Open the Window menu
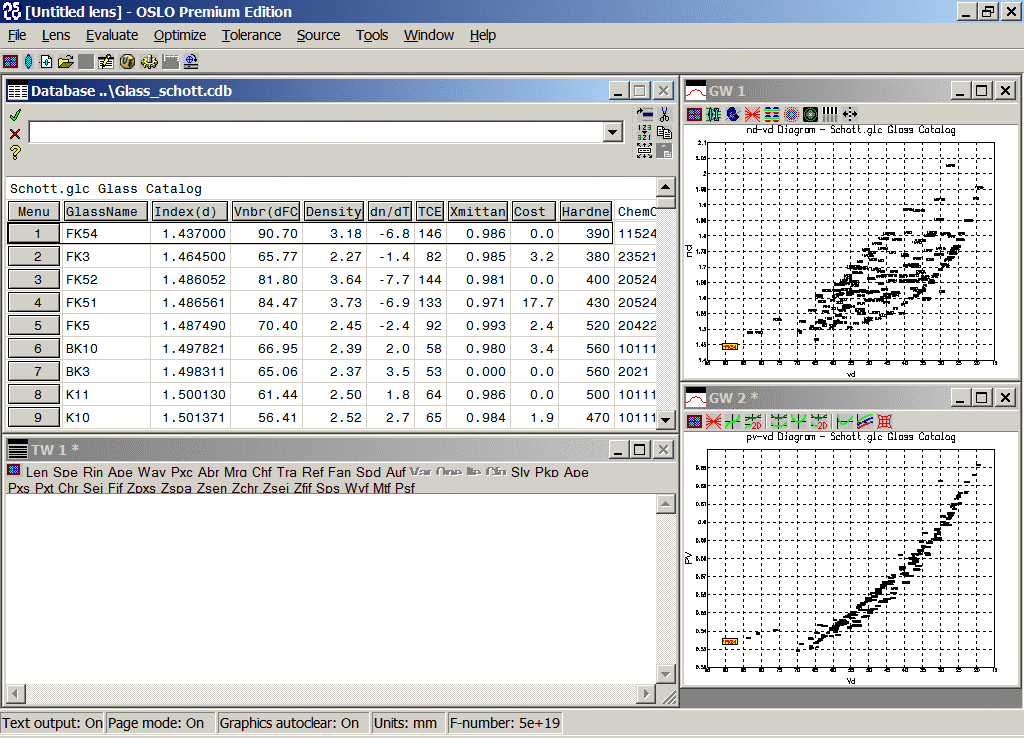Image resolution: width=1024 pixels, height=738 pixels. tap(428, 35)
